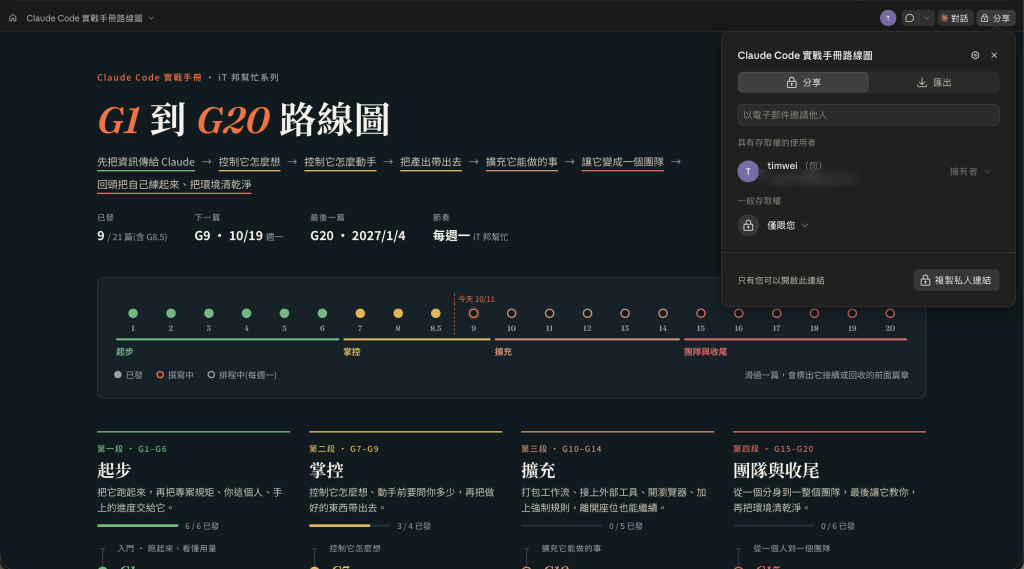
Task: Select timeline dot 8.5
Action: pyautogui.click(x=436, y=314)
